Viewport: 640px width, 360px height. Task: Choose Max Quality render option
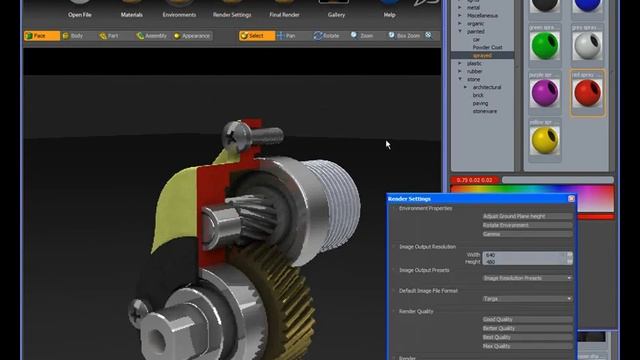527,347
